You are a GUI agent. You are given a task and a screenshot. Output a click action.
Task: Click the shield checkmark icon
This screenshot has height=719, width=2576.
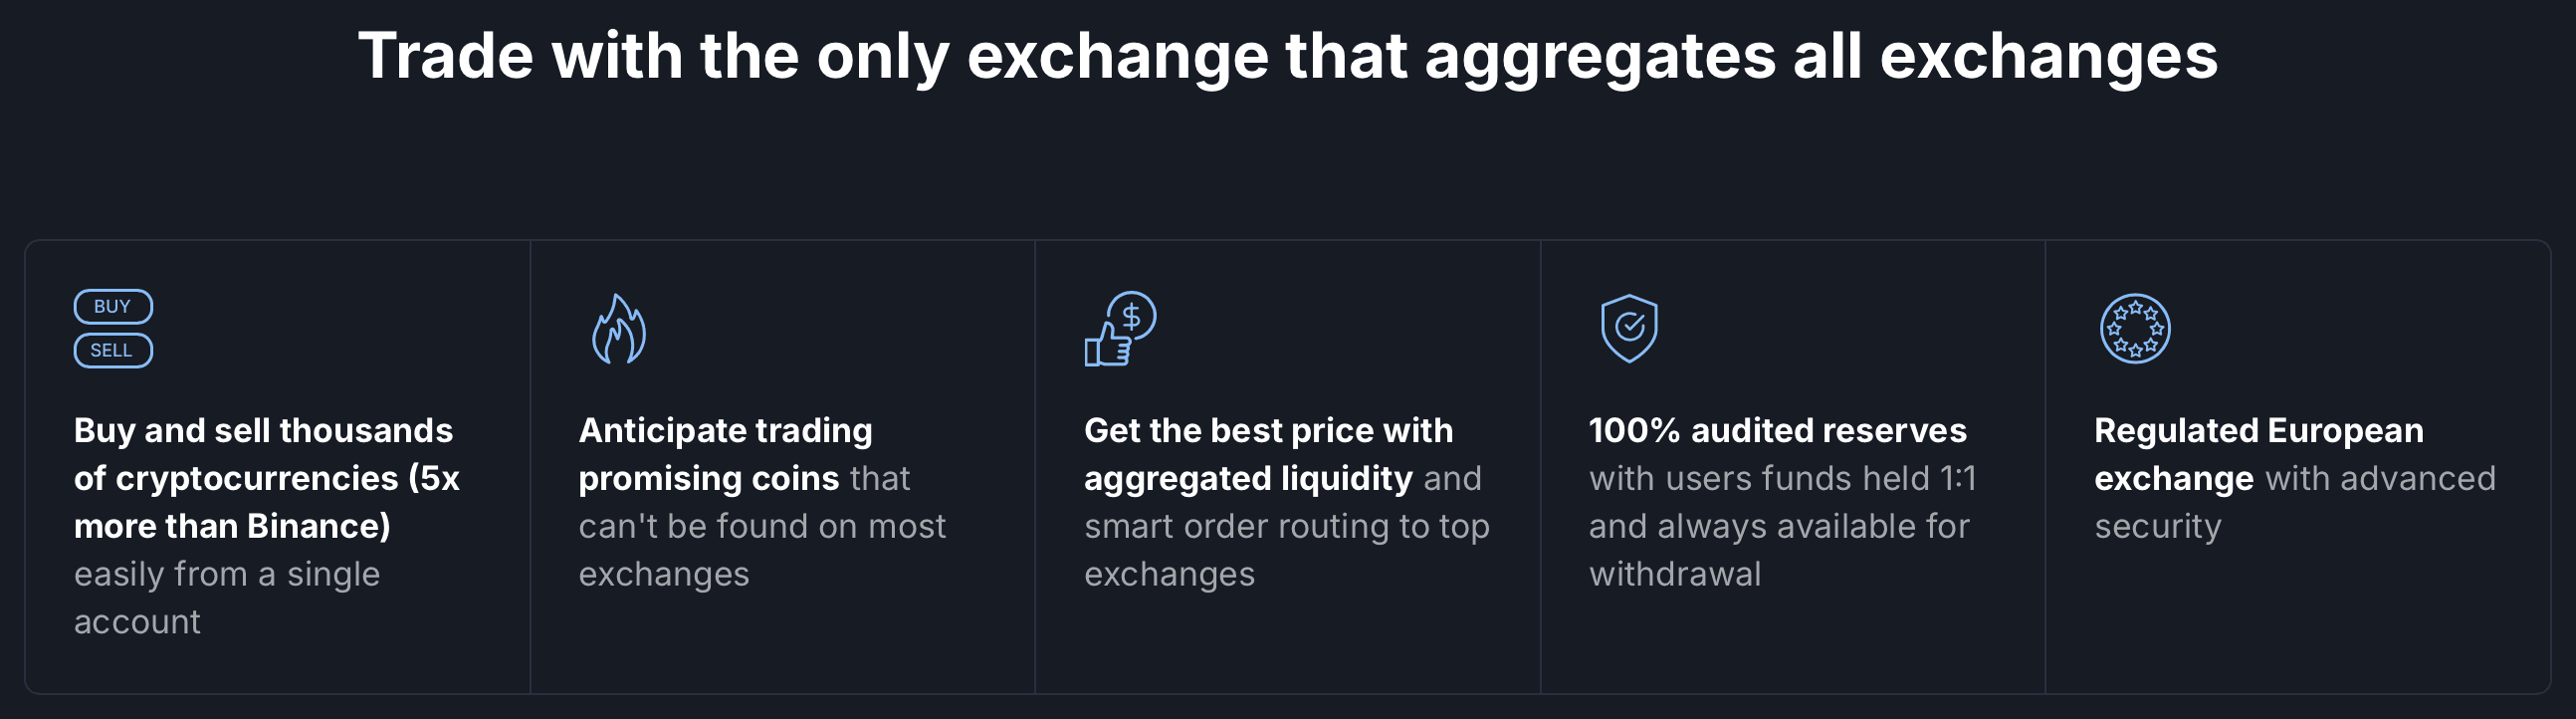[x=1629, y=328]
